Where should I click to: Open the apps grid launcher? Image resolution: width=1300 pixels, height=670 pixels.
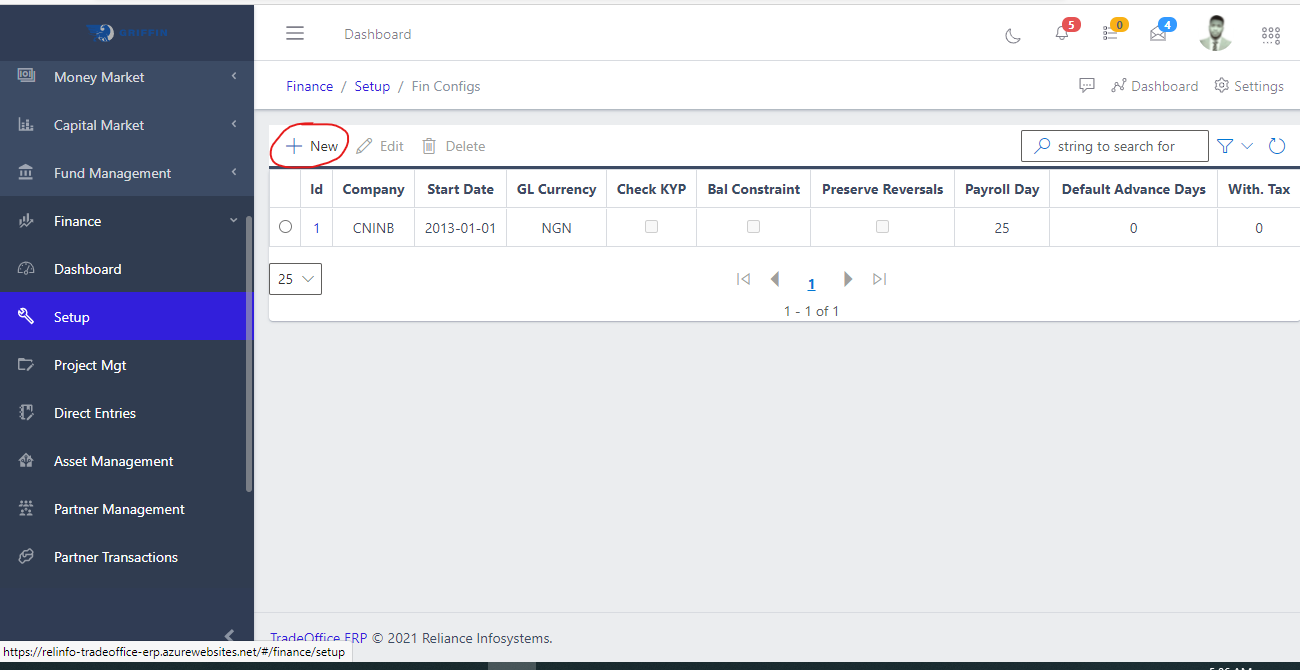coord(1270,34)
